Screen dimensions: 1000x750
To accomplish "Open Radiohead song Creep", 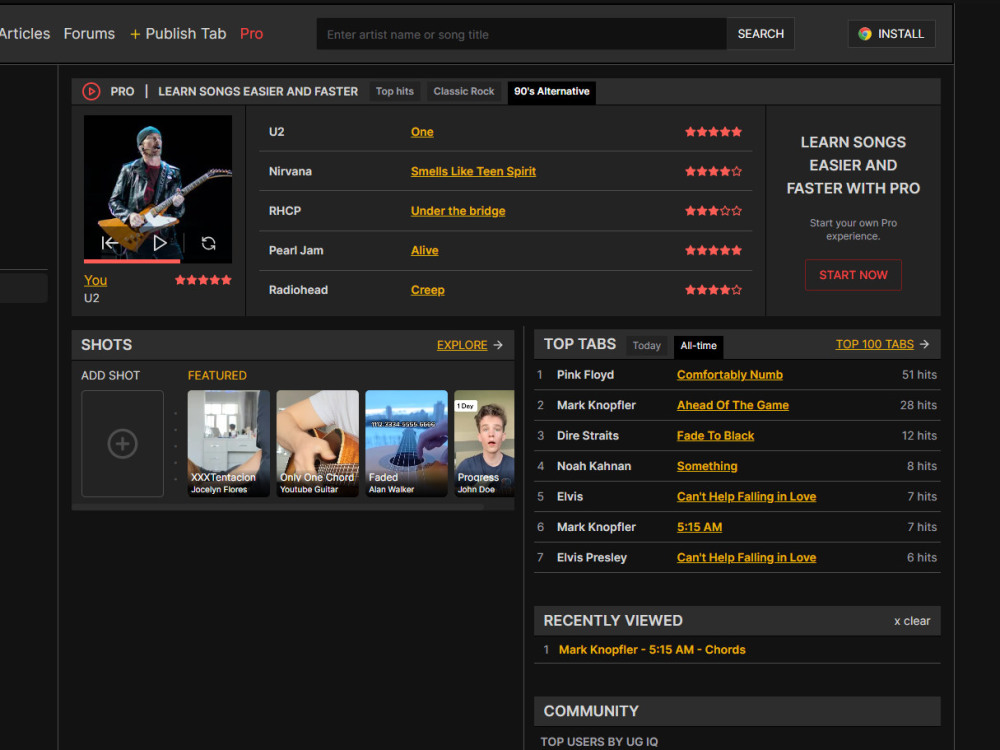I will [427, 290].
